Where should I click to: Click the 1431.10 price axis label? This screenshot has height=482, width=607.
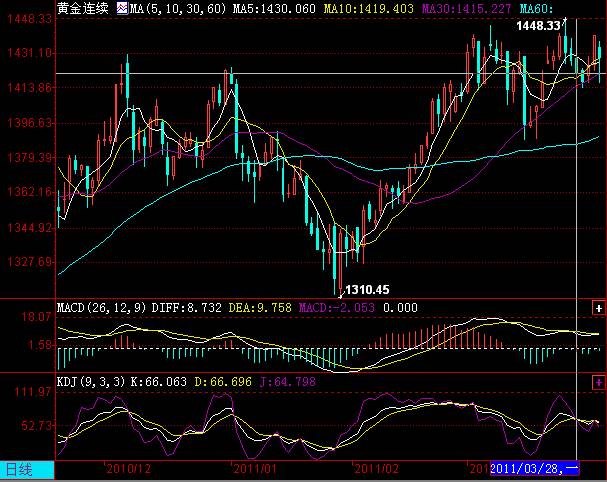(x=30, y=52)
